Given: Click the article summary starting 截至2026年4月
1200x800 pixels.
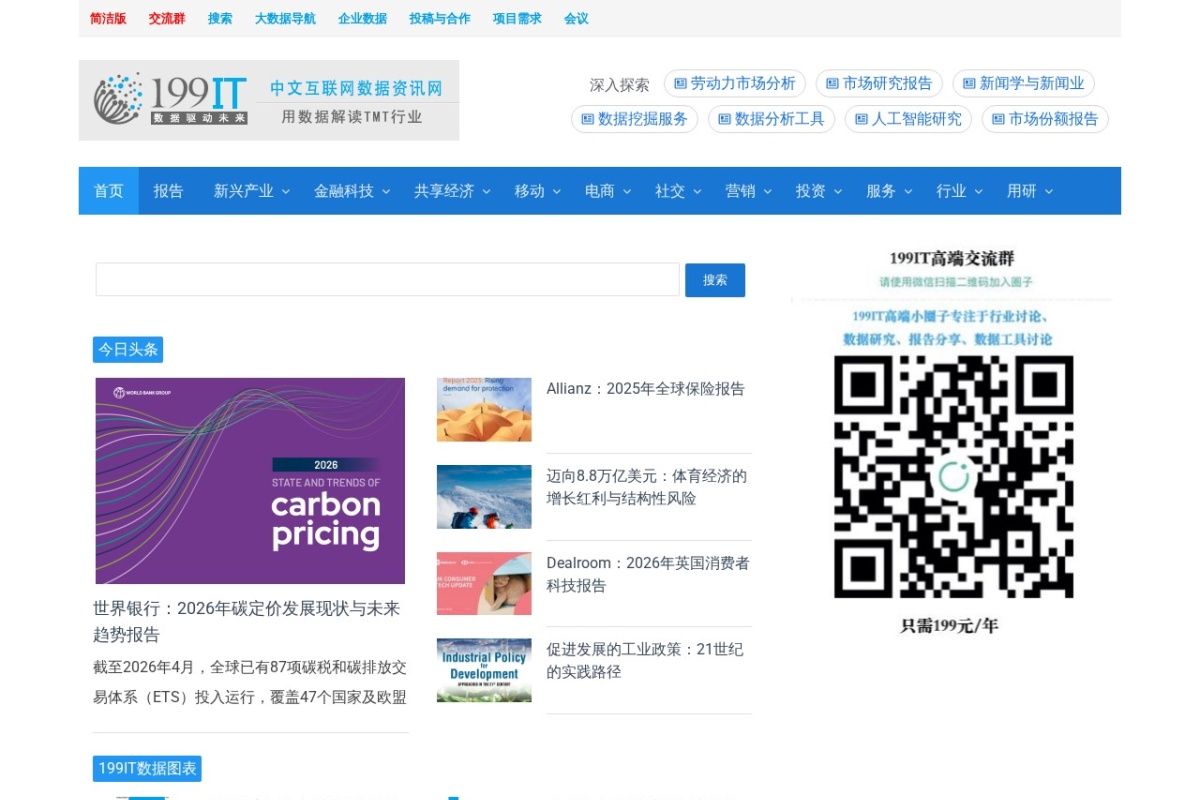Looking at the screenshot, I should tap(250, 682).
